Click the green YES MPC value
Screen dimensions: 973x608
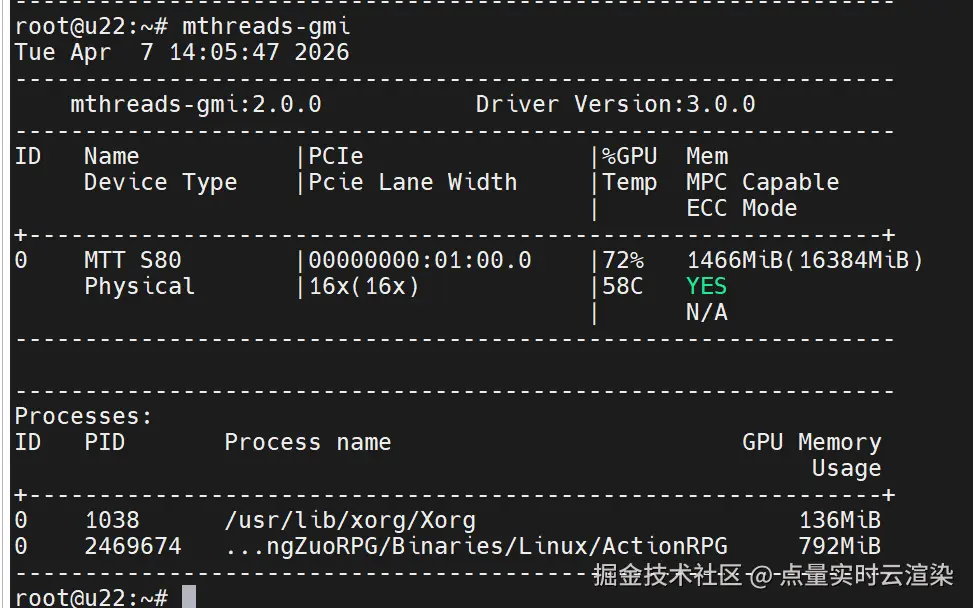click(x=706, y=286)
